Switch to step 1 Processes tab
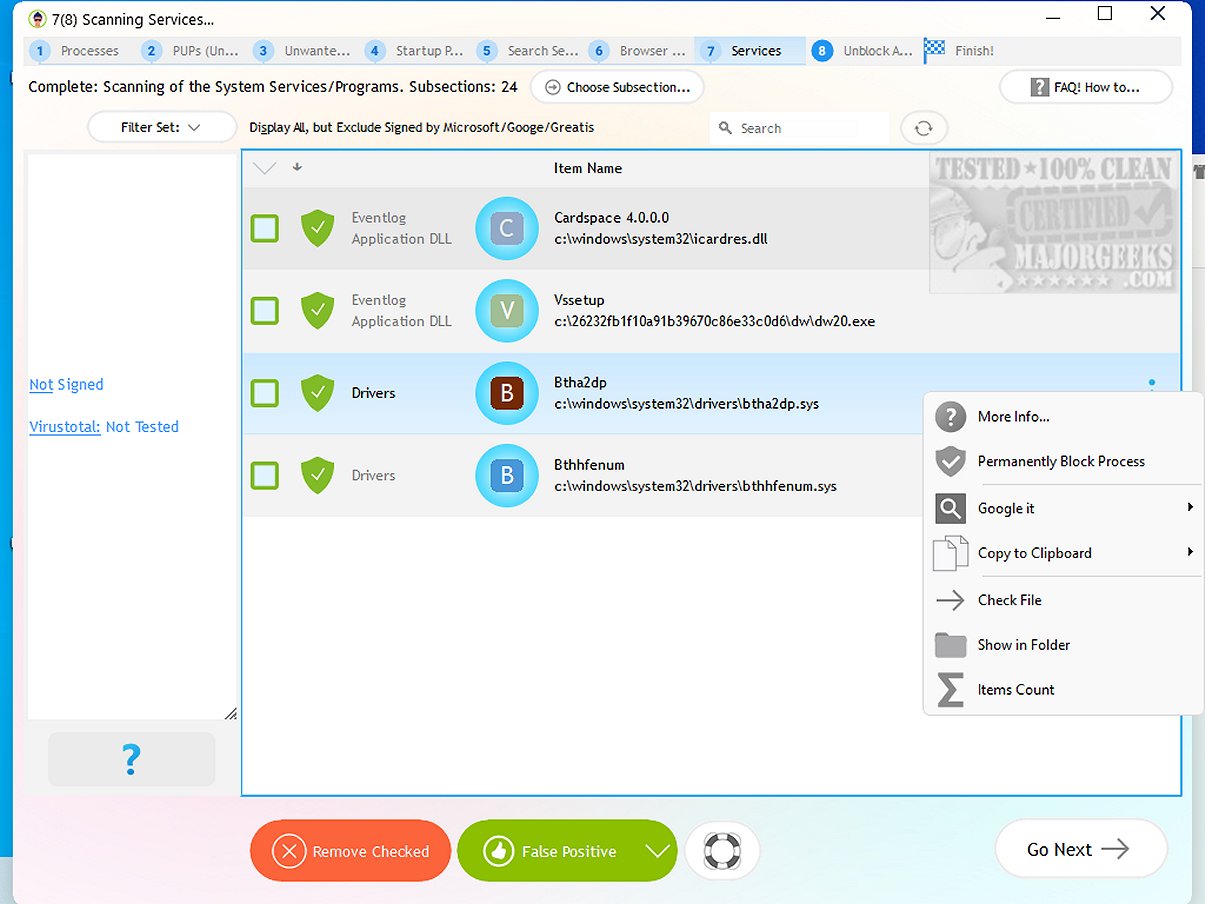This screenshot has height=904, width=1205. (x=78, y=51)
